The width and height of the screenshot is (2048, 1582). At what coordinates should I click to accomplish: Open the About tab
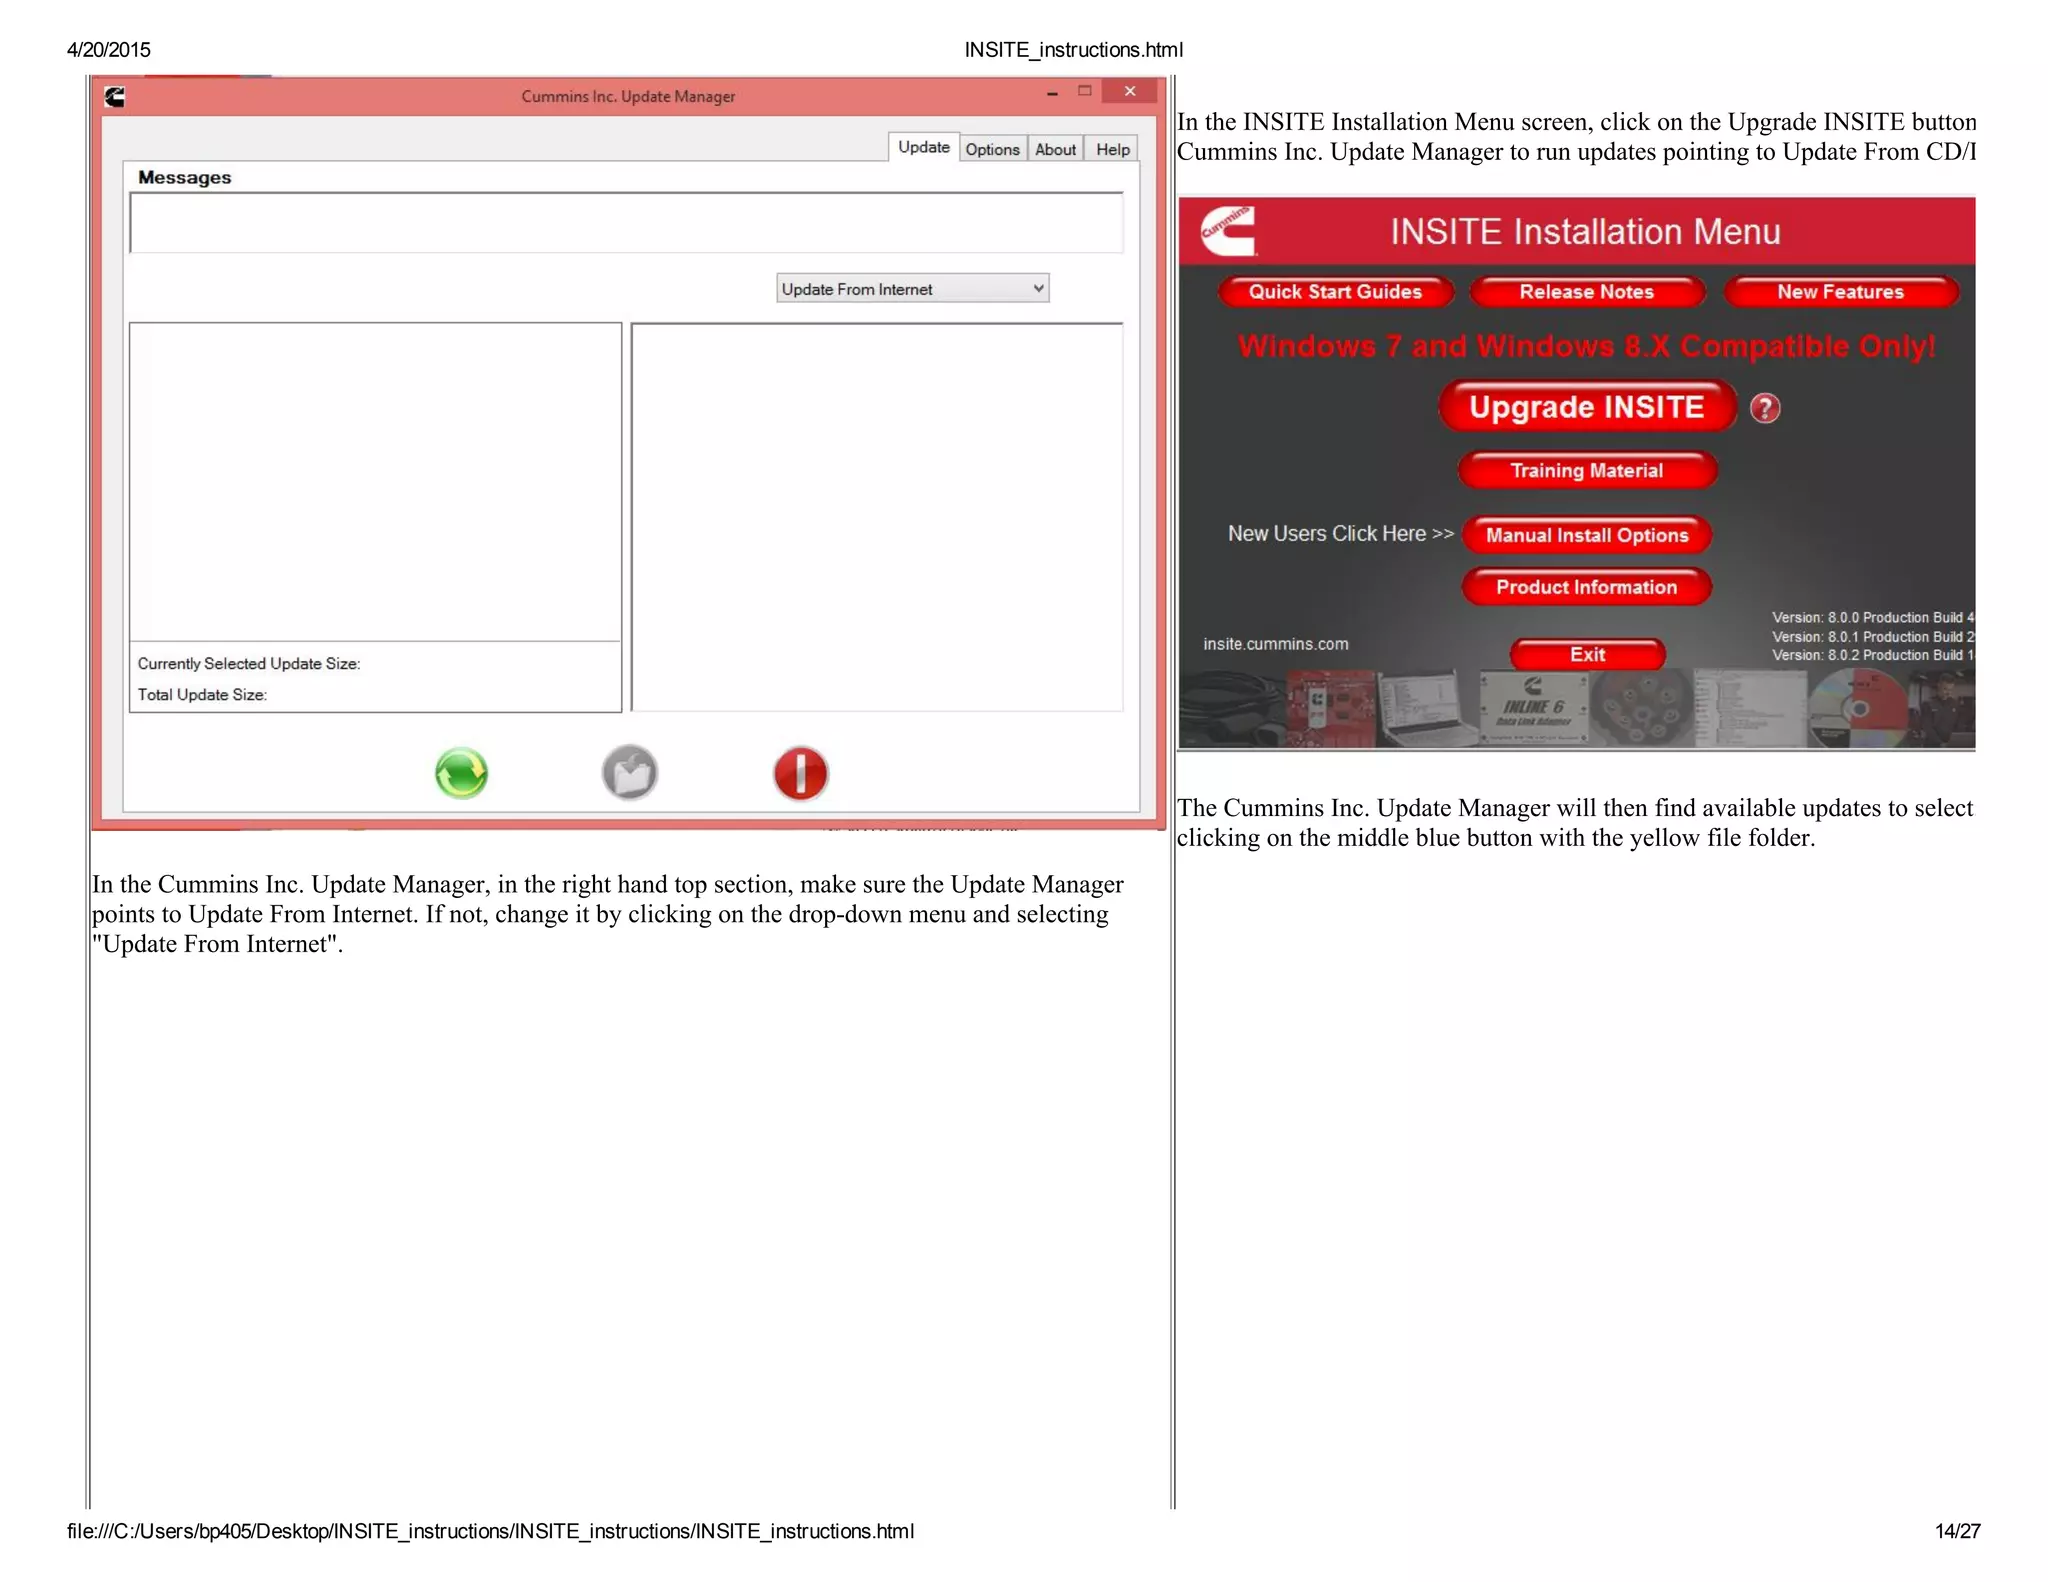tap(1055, 149)
